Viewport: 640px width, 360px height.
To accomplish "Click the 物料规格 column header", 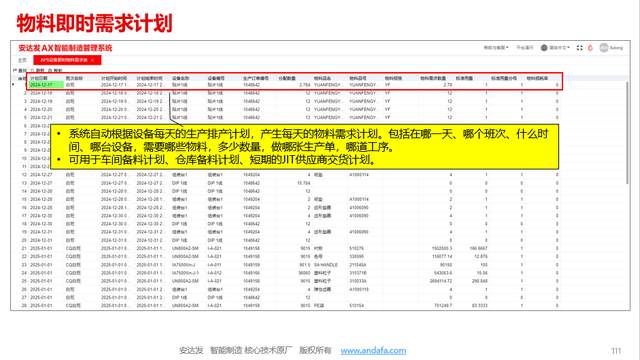I will click(x=393, y=78).
